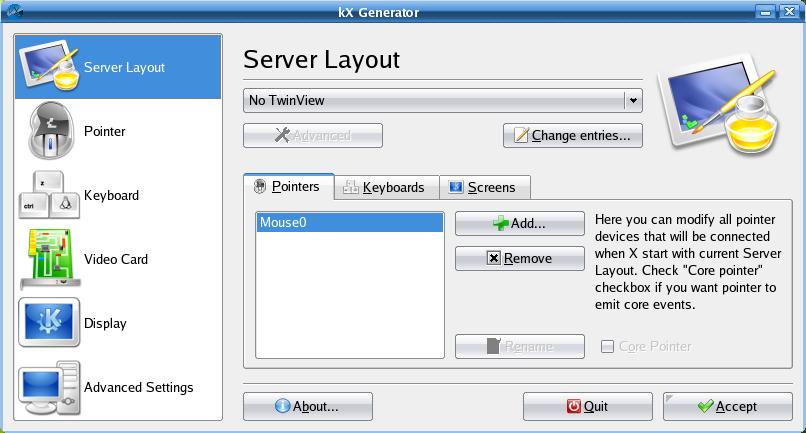This screenshot has width=806, height=433.
Task: Click the disabled Advanced button
Action: [313, 135]
